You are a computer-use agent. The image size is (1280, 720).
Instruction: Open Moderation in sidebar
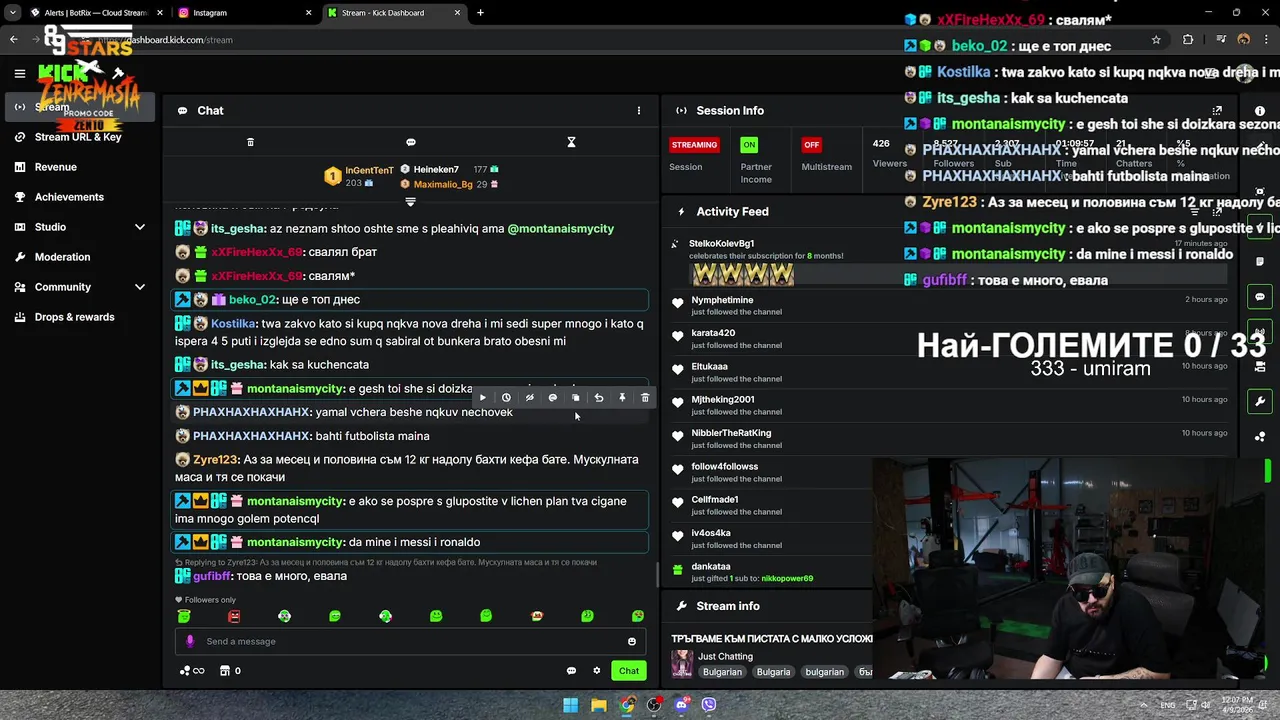click(x=78, y=257)
